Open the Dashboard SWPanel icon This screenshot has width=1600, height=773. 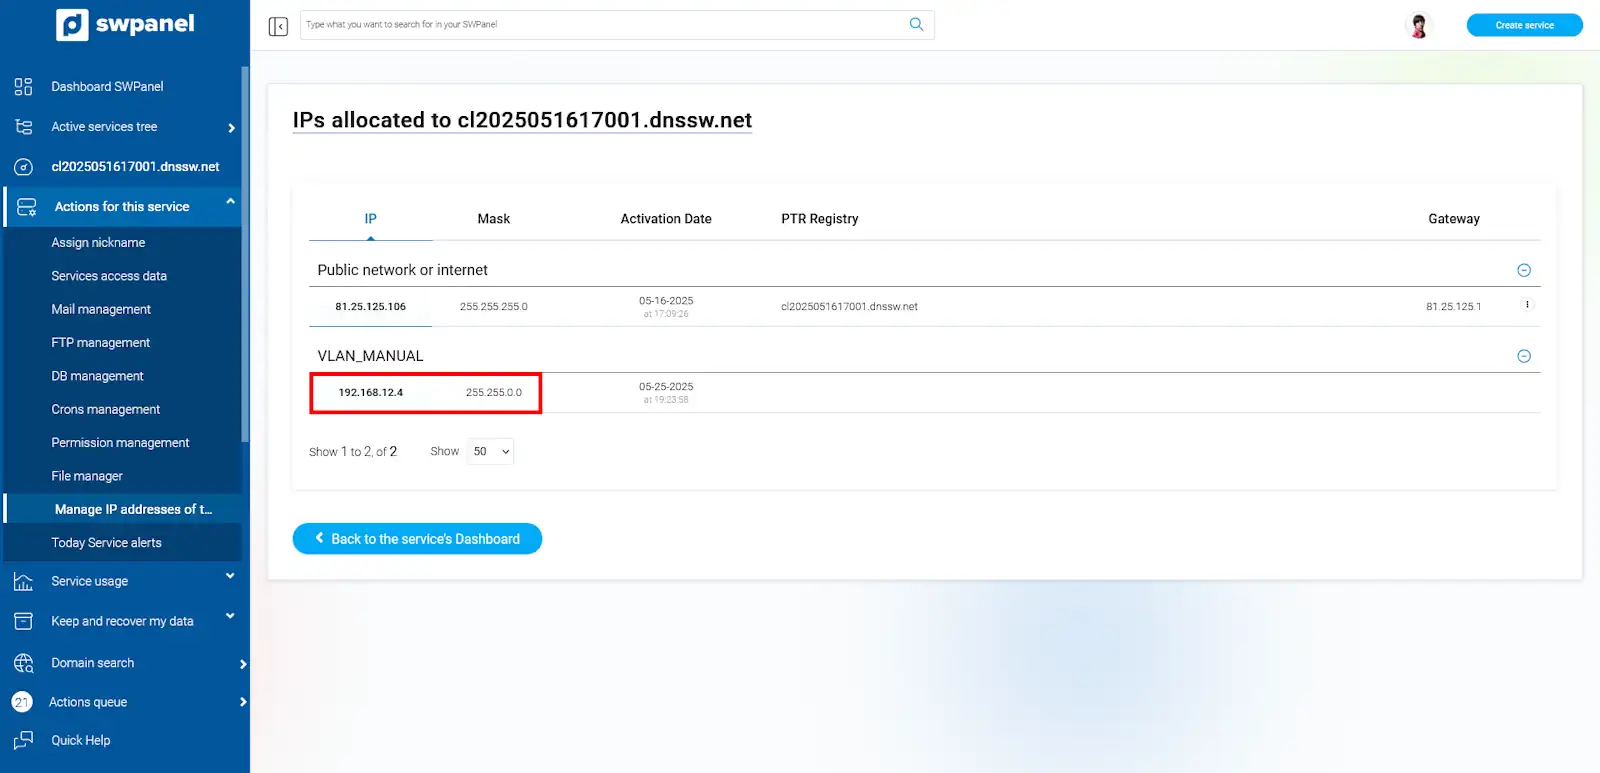pyautogui.click(x=23, y=87)
